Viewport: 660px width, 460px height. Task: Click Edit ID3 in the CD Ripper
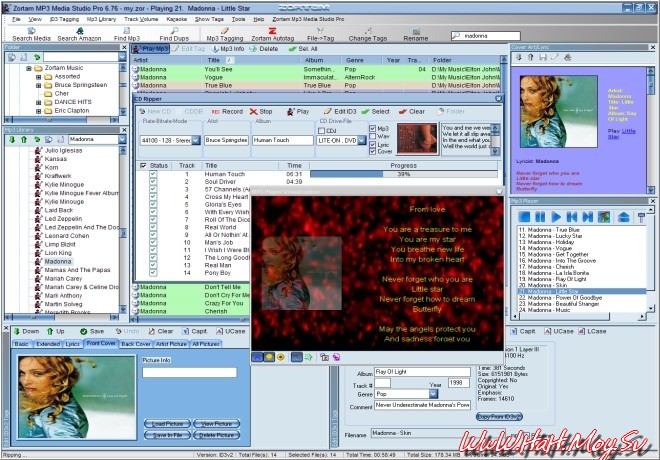pos(340,112)
